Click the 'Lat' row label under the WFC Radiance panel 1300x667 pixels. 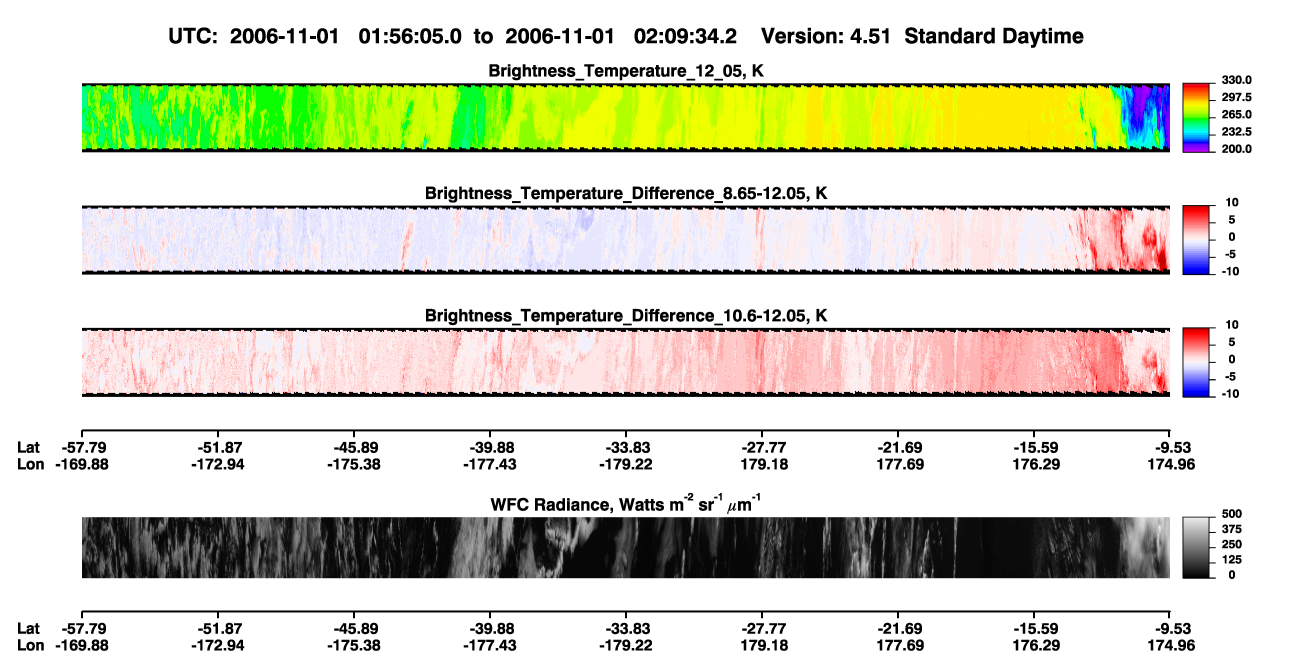tap(29, 628)
